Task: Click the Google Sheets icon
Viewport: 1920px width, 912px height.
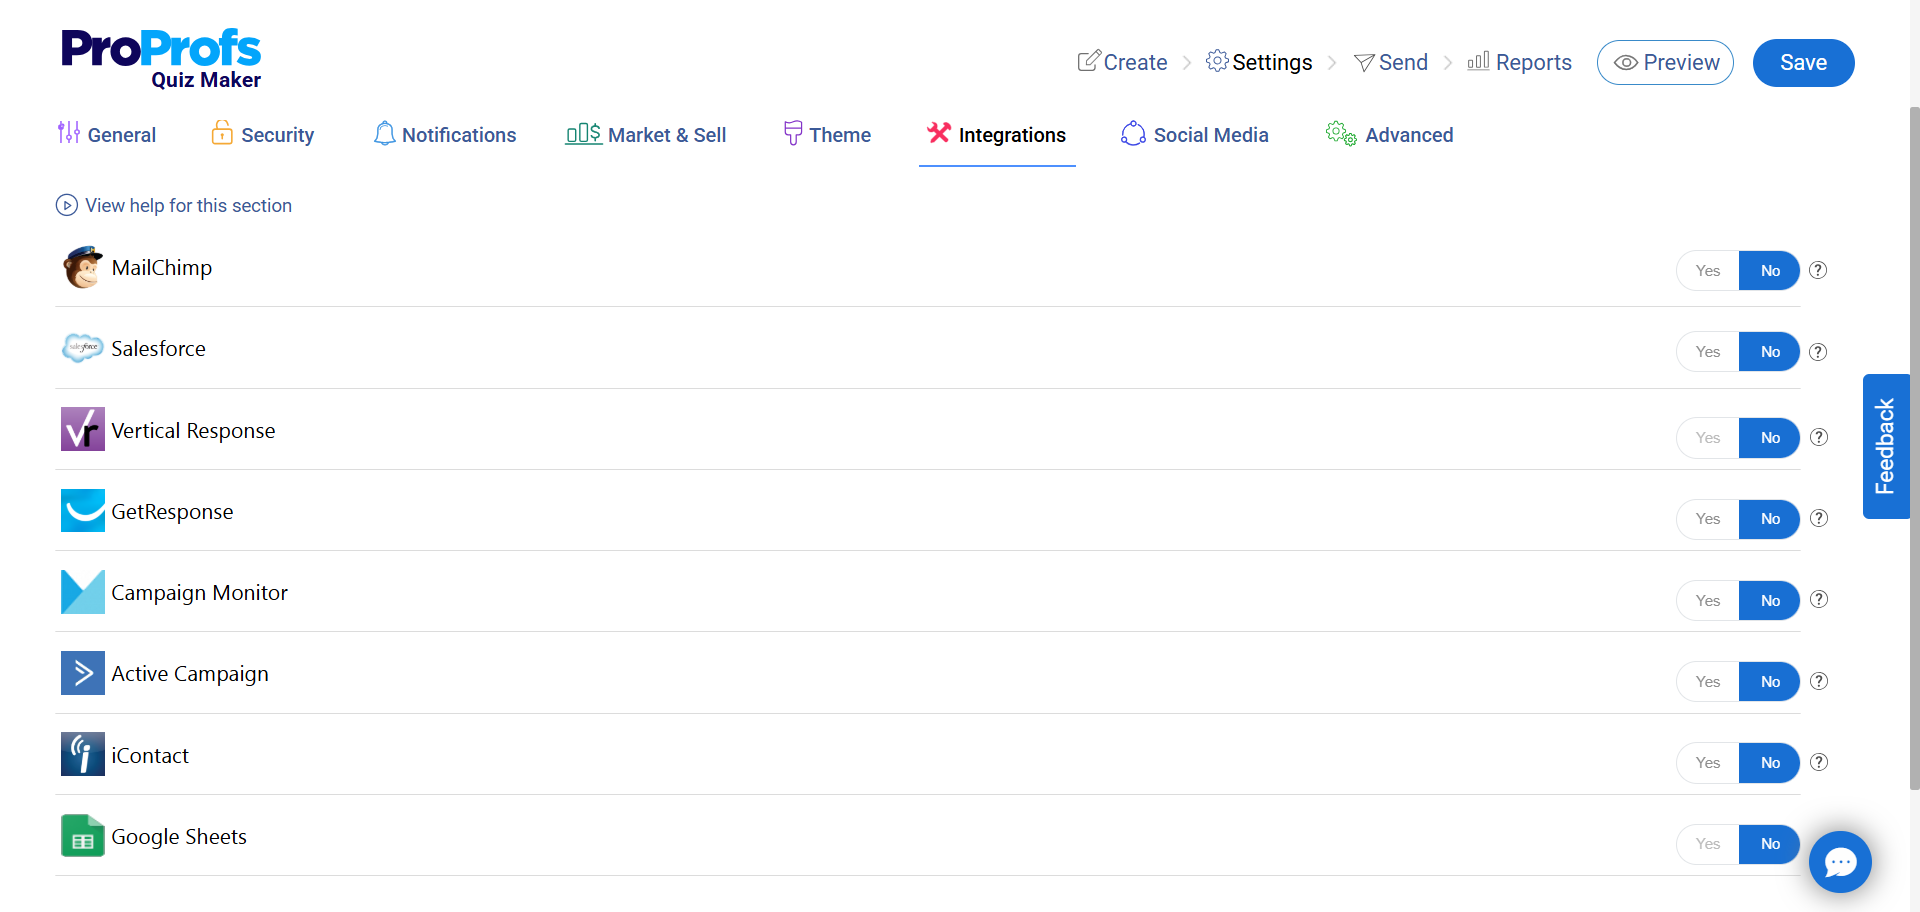Action: tap(82, 836)
